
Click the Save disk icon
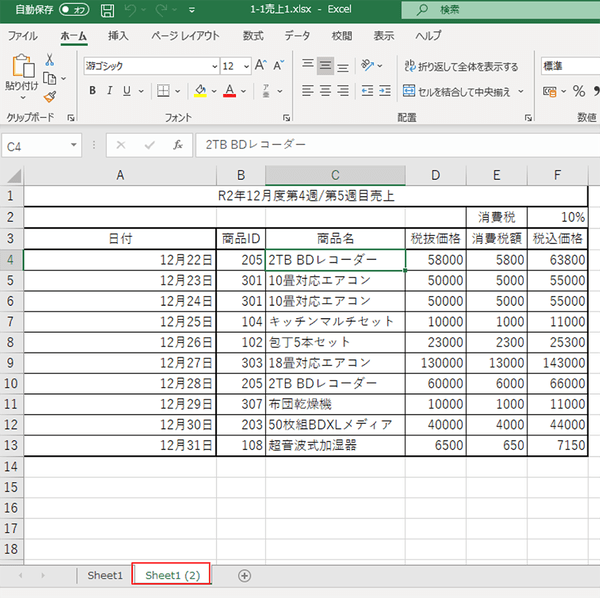click(107, 10)
